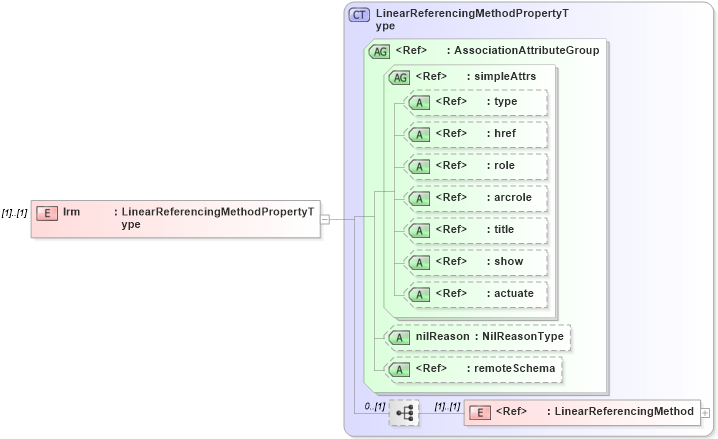Click the 'title' attribute name

click(504, 229)
